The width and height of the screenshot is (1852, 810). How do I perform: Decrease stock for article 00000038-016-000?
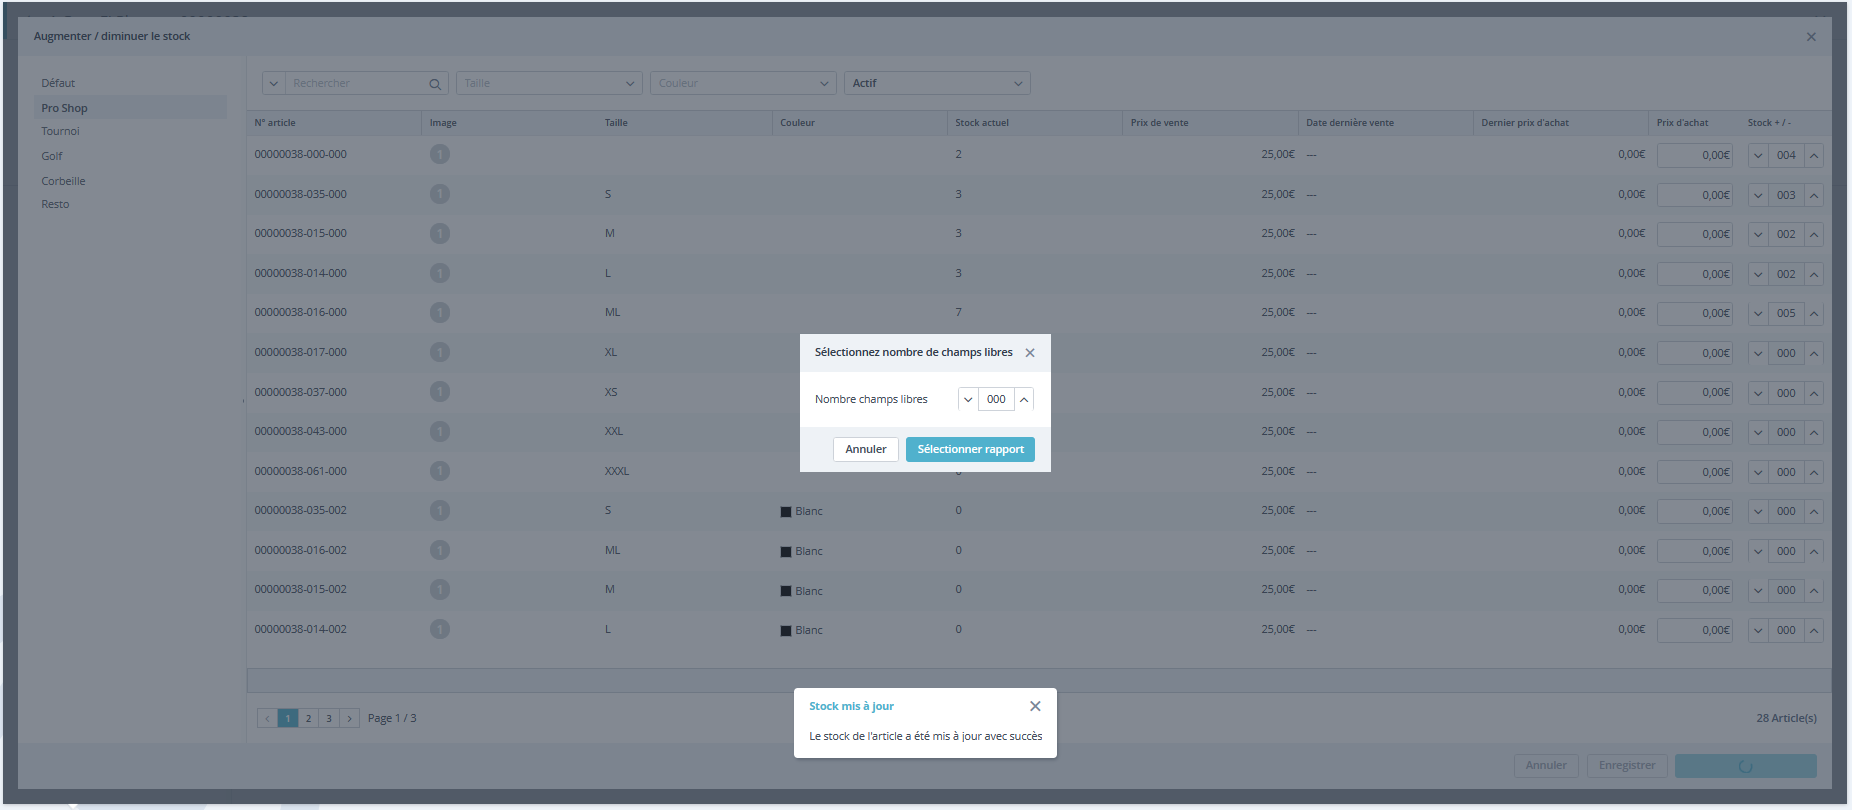coord(1758,313)
